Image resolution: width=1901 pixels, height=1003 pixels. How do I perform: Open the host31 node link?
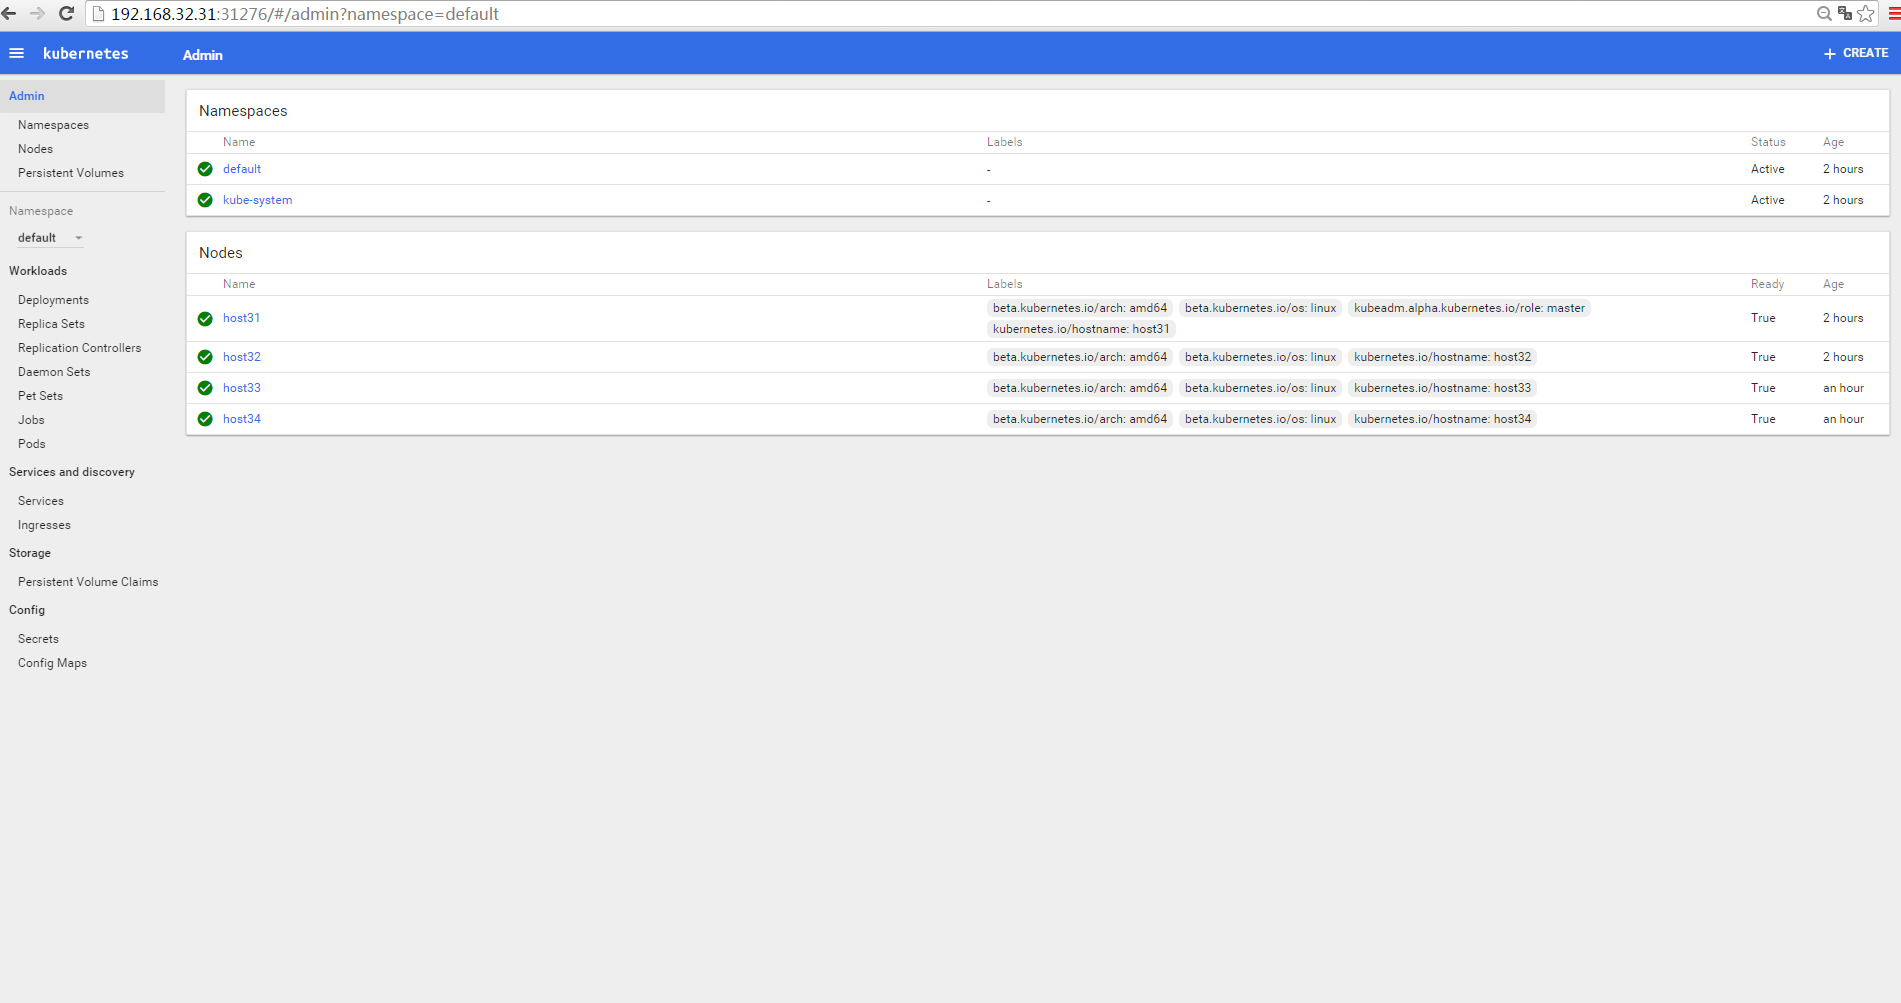(241, 318)
